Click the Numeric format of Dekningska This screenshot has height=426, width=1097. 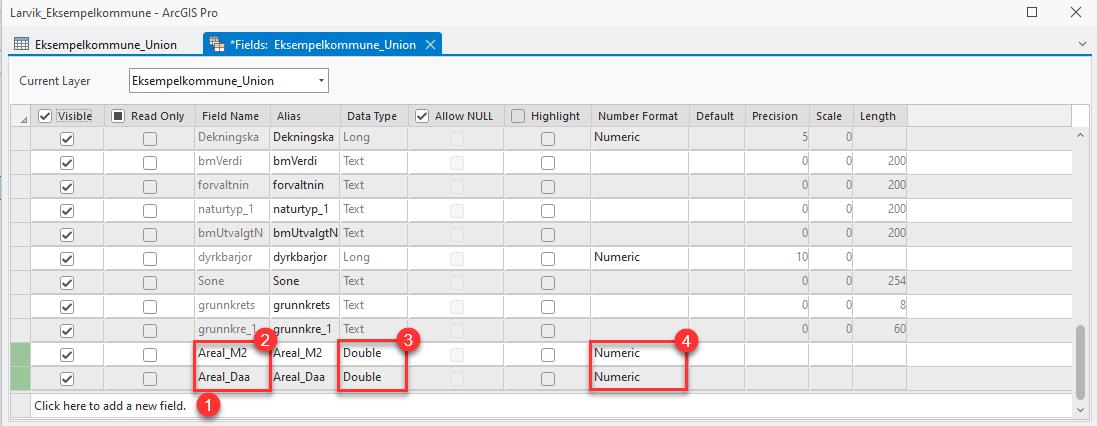point(639,137)
